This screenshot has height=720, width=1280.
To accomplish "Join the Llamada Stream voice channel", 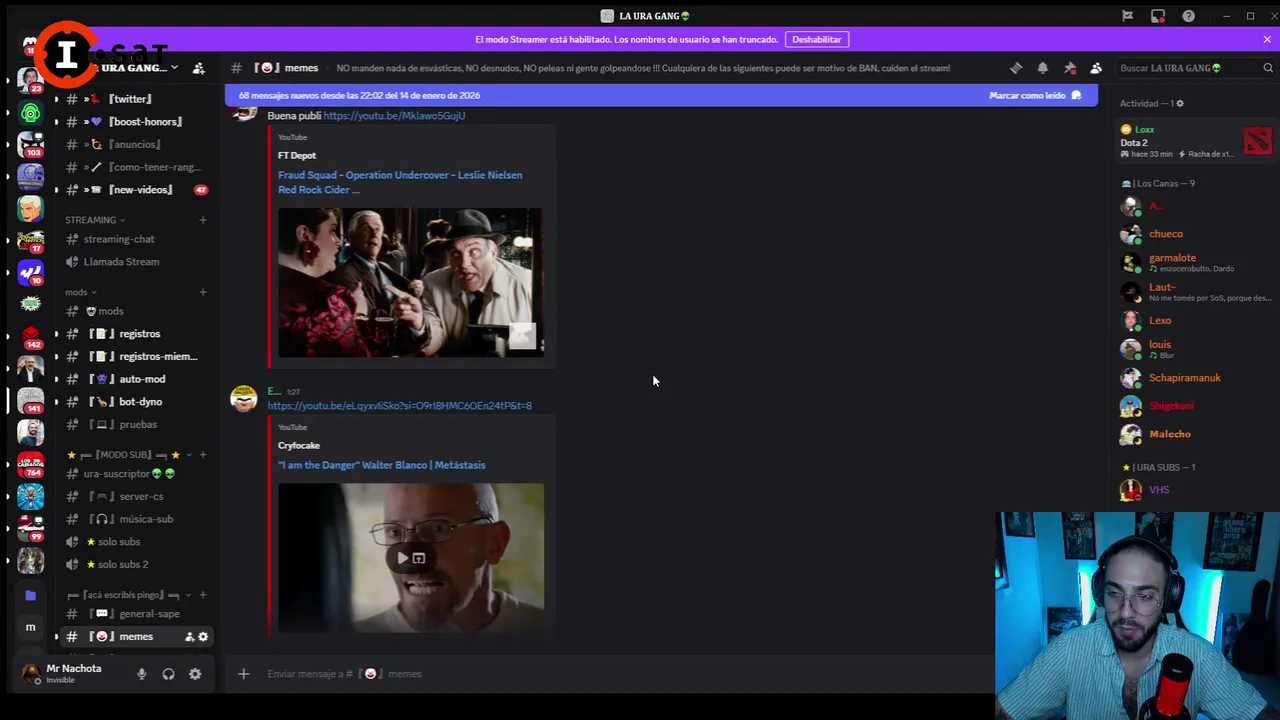I will pyautogui.click(x=121, y=262).
